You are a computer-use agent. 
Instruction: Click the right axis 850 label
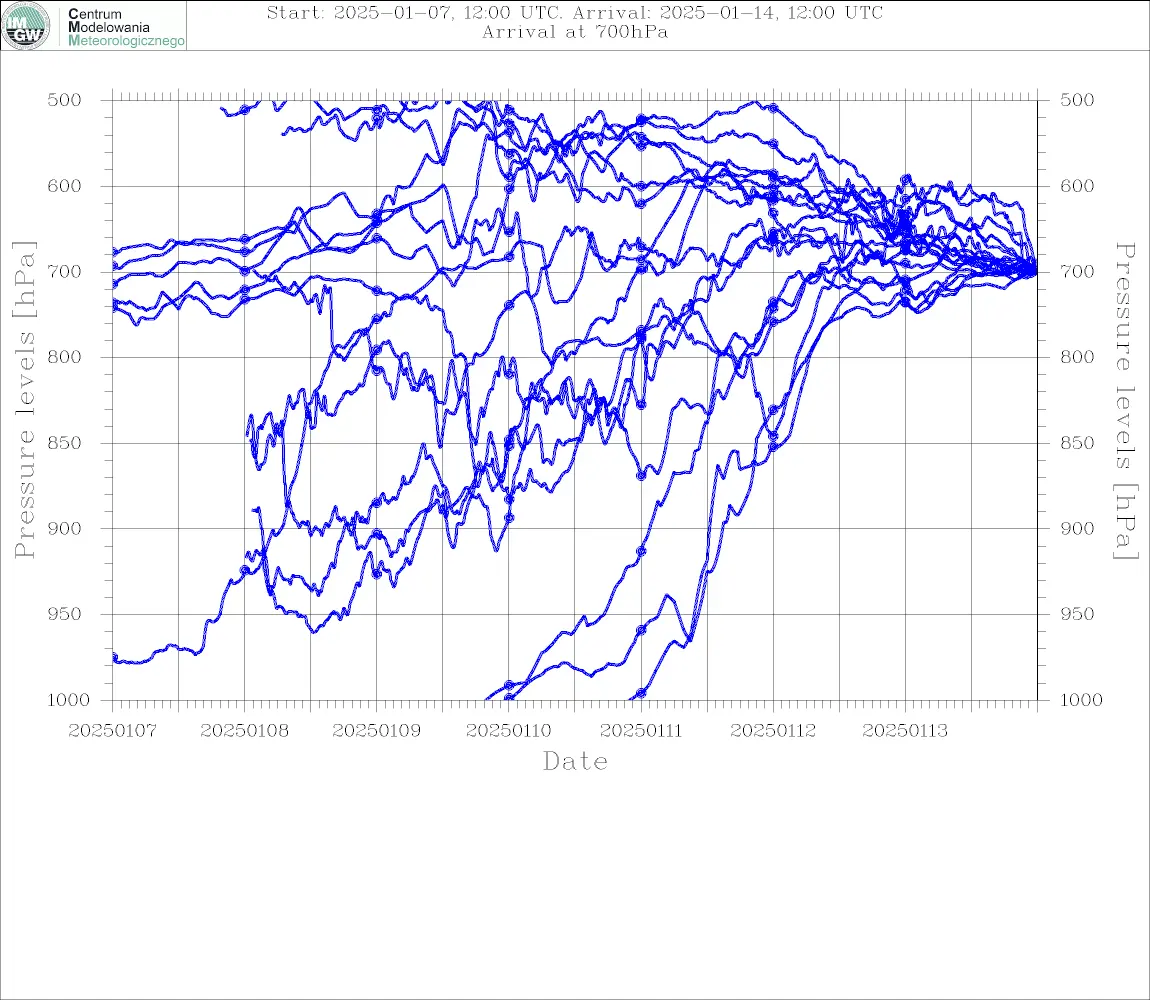(x=1077, y=443)
